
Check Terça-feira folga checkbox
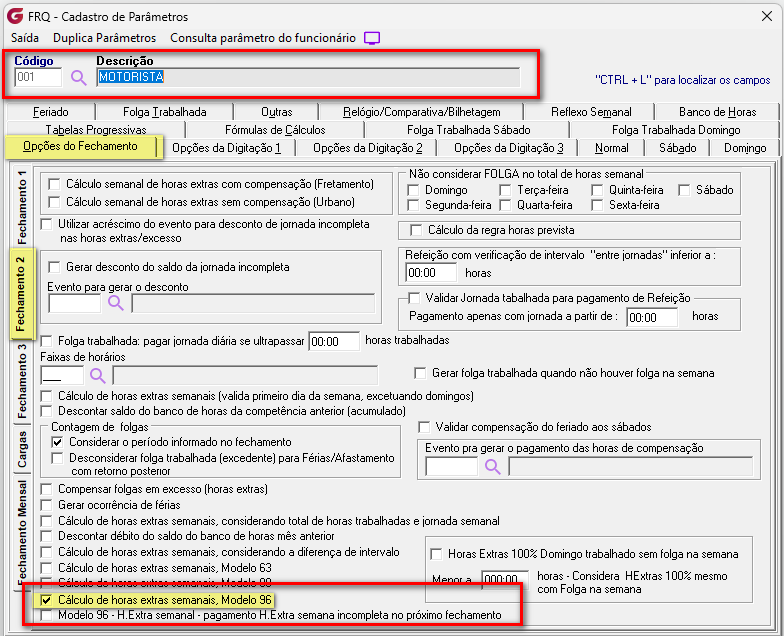pyautogui.click(x=506, y=190)
